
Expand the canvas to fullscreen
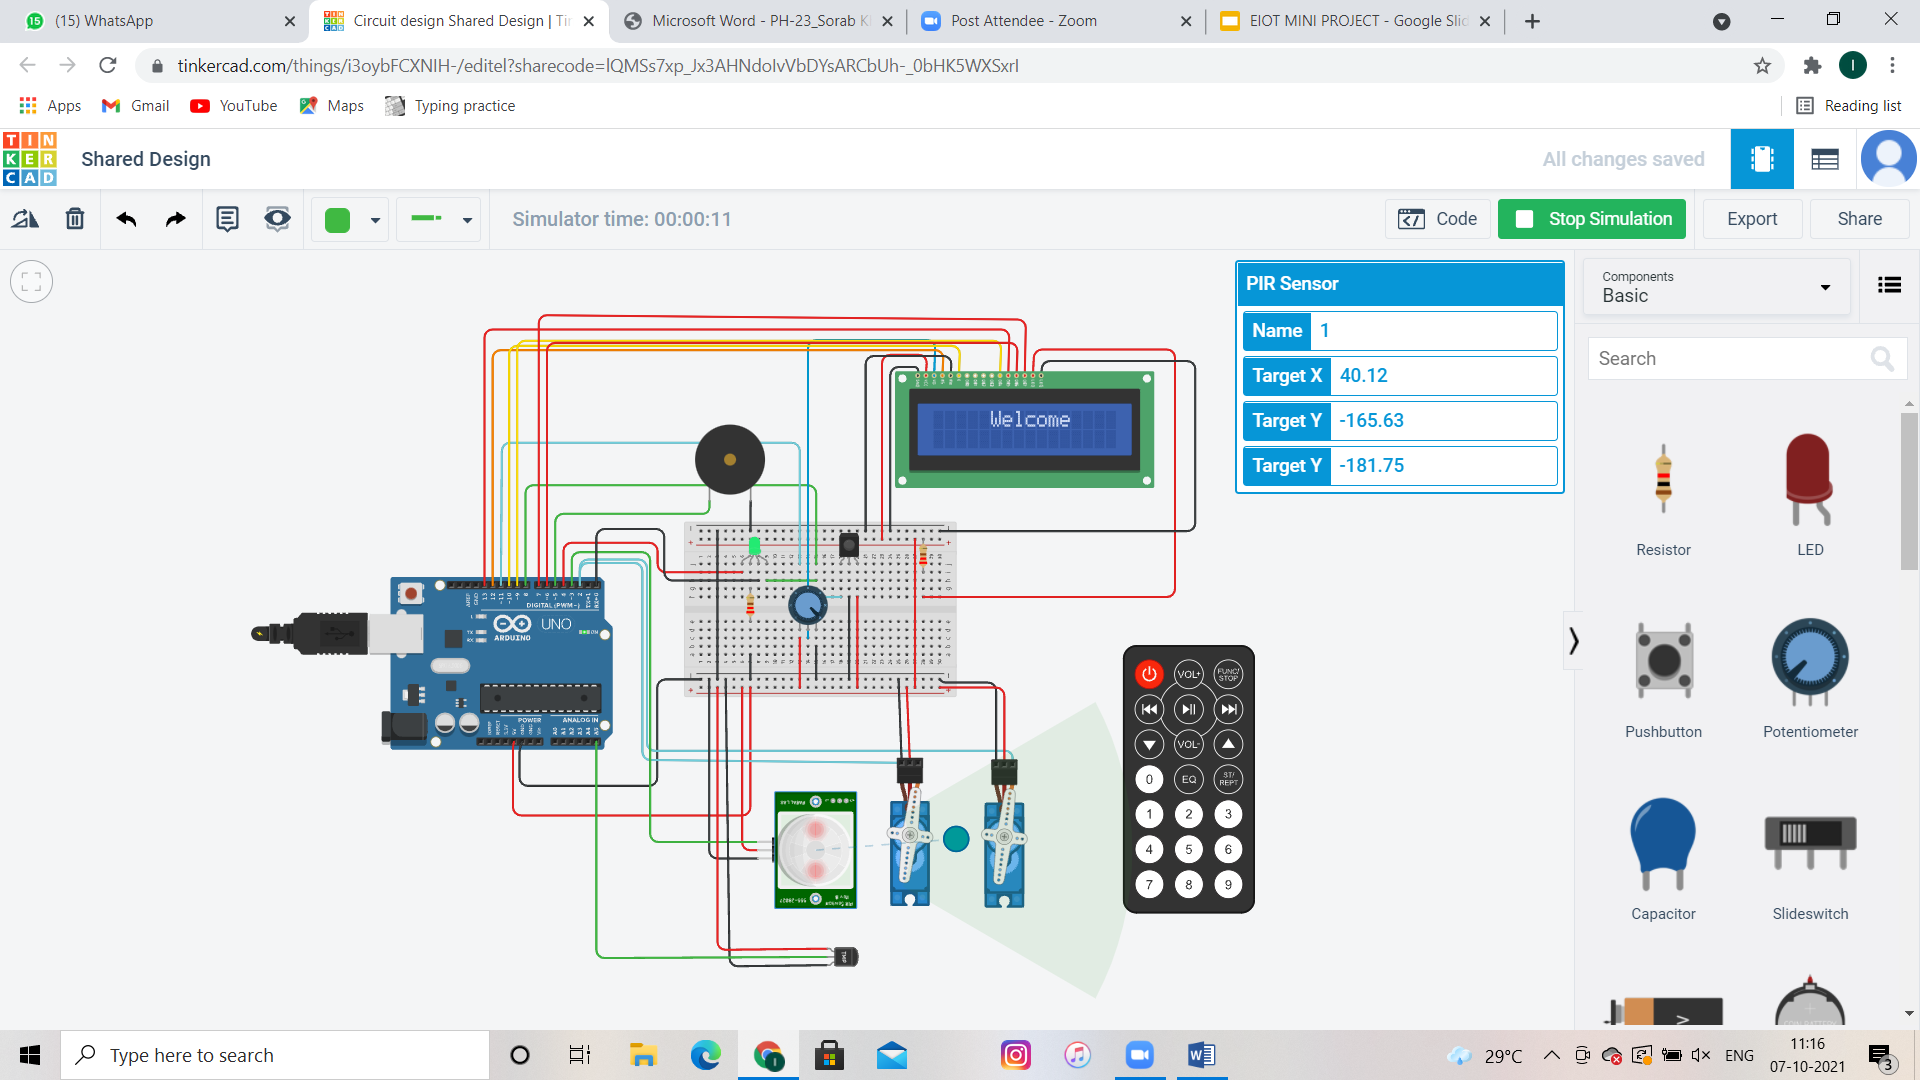(31, 281)
